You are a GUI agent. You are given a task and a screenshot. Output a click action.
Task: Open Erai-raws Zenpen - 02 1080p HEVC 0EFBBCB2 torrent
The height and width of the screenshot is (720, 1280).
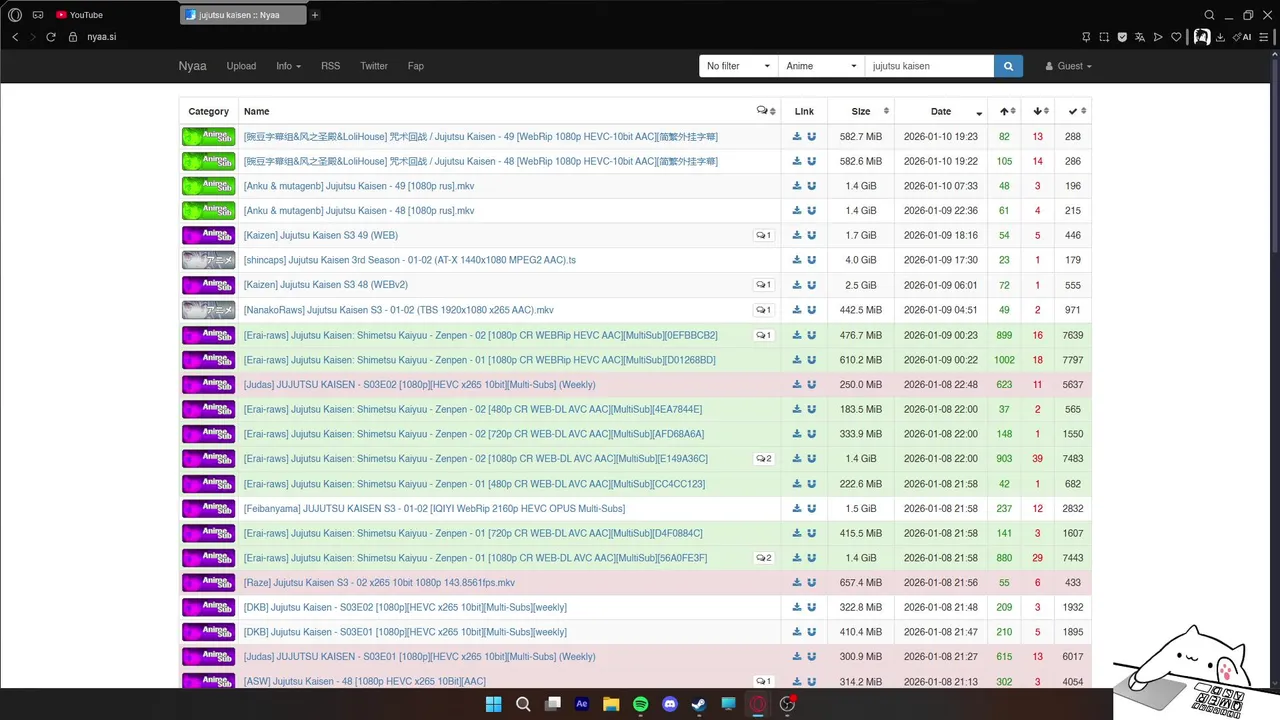tap(481, 335)
